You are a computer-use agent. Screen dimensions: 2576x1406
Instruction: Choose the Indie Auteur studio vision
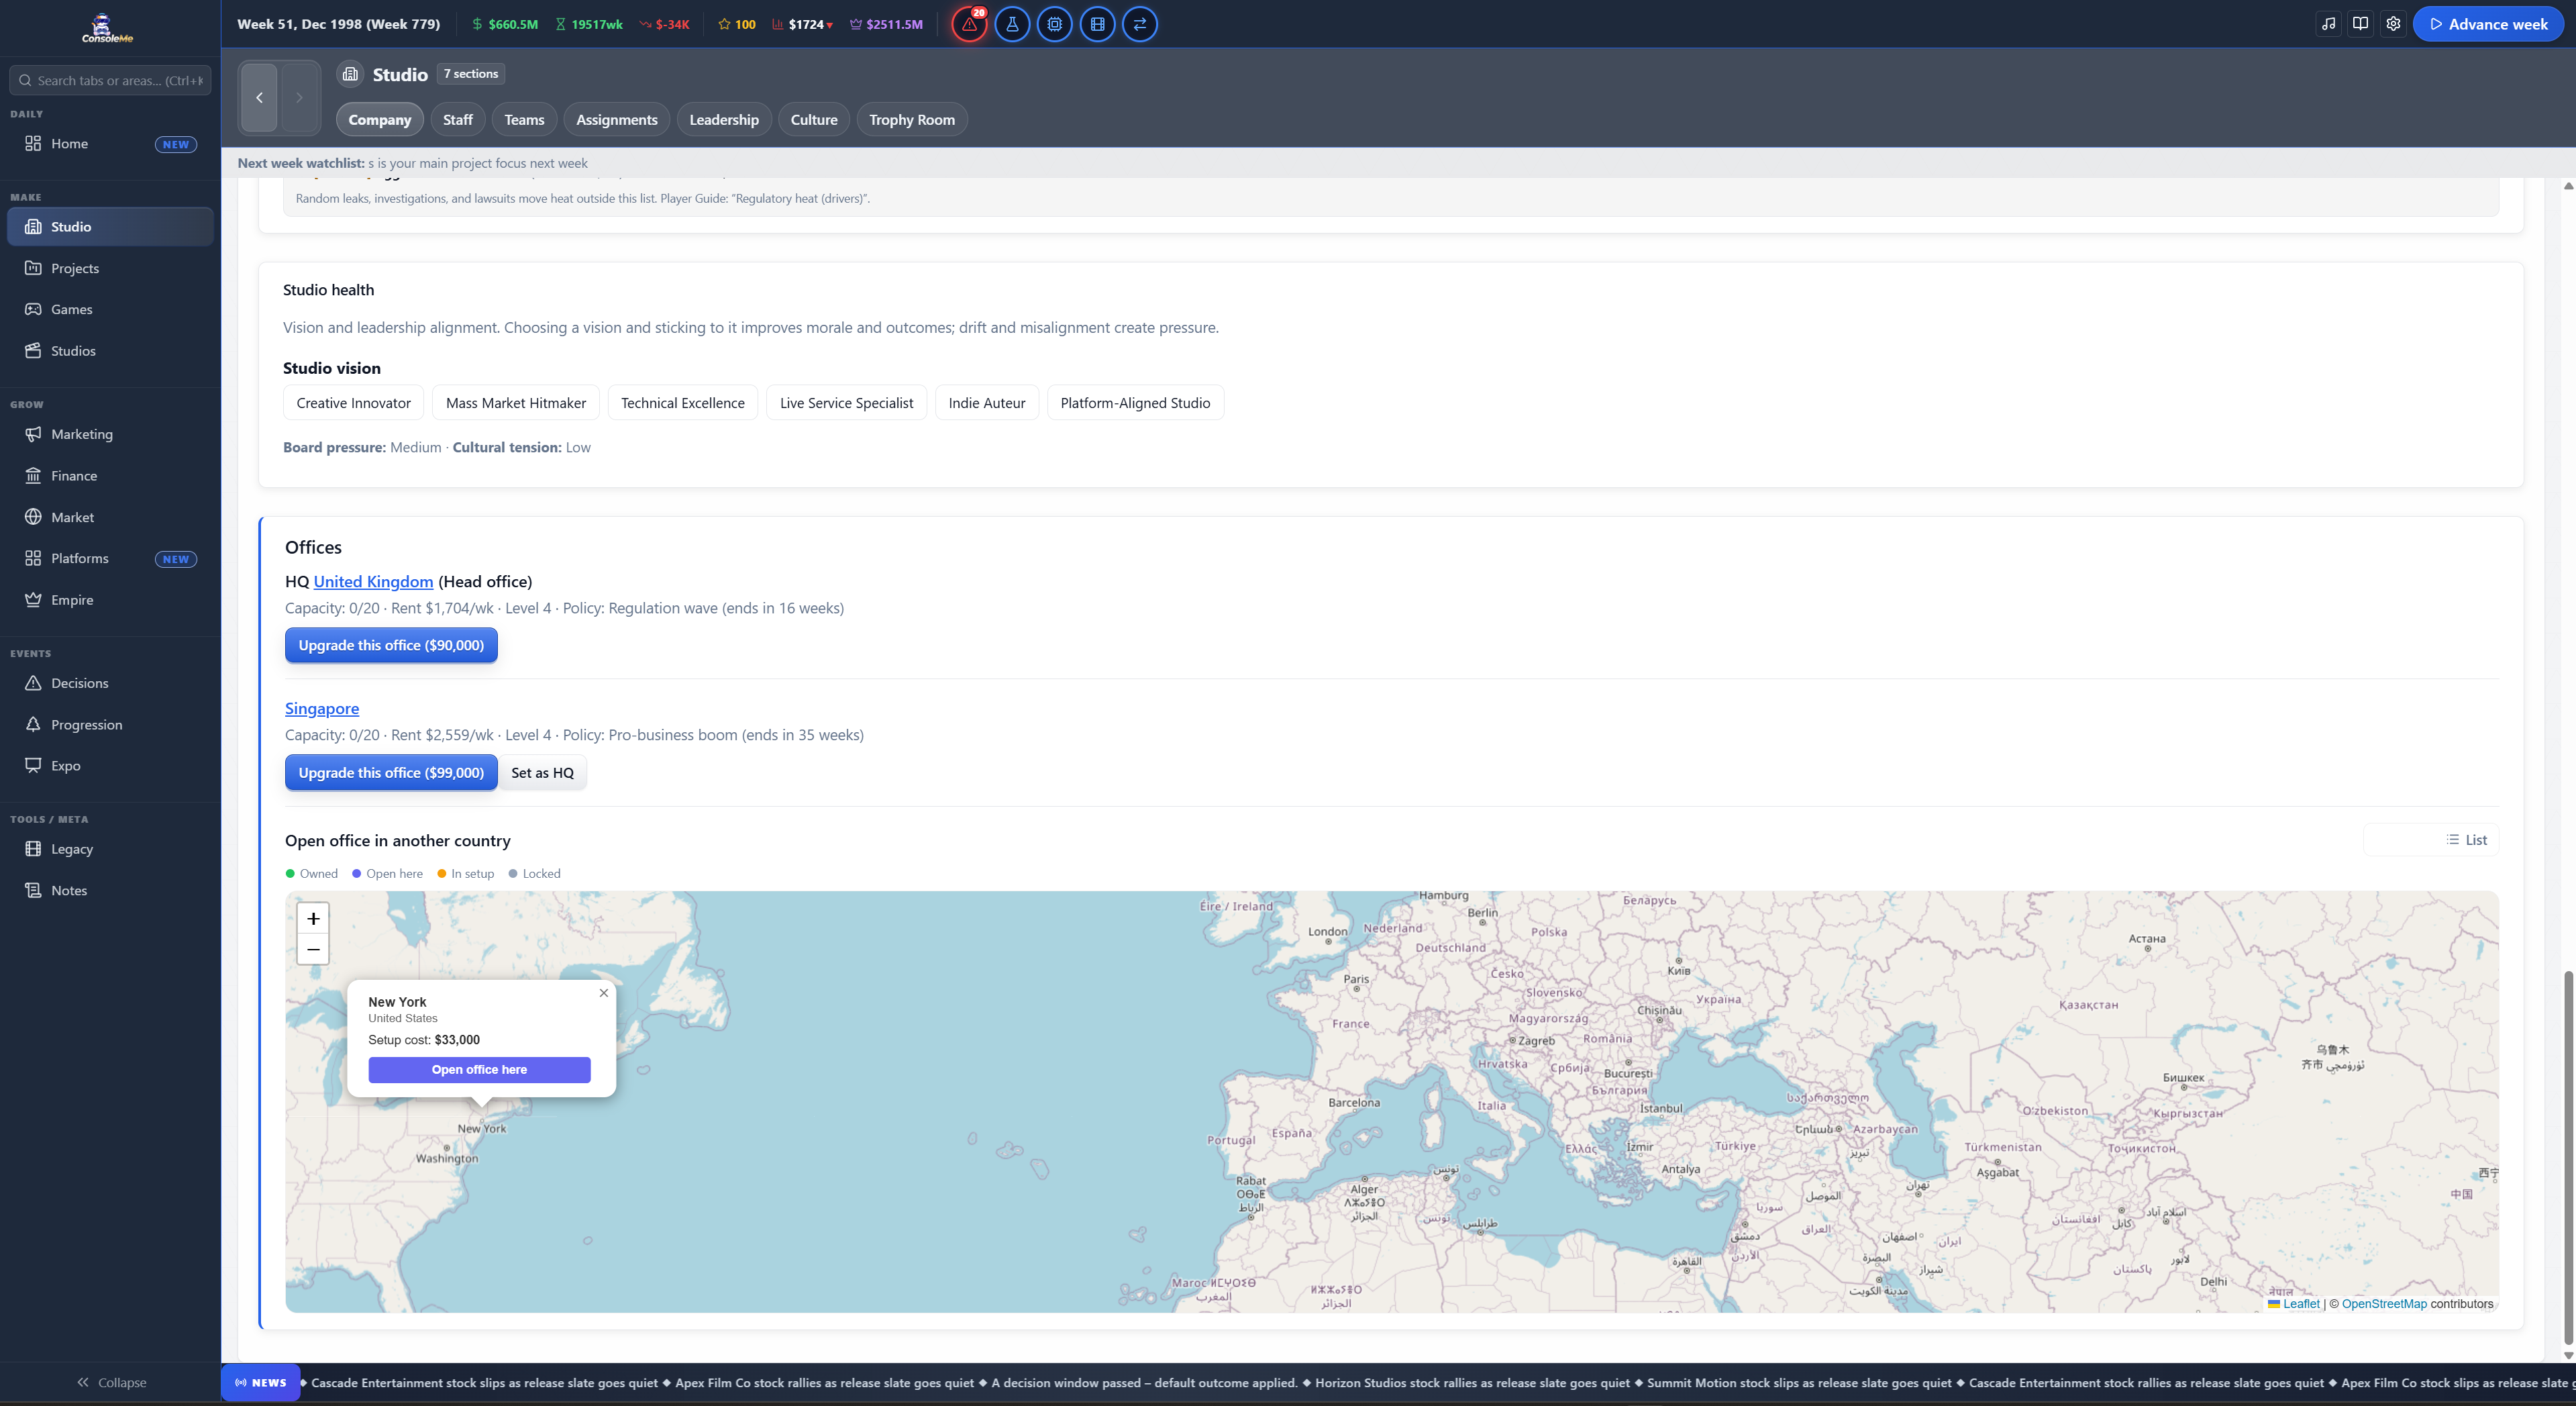[x=987, y=403]
